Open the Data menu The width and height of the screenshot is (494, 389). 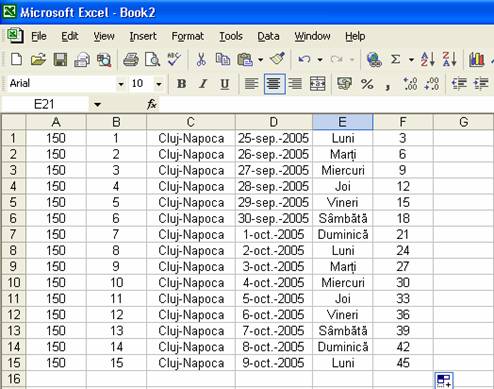coord(268,36)
